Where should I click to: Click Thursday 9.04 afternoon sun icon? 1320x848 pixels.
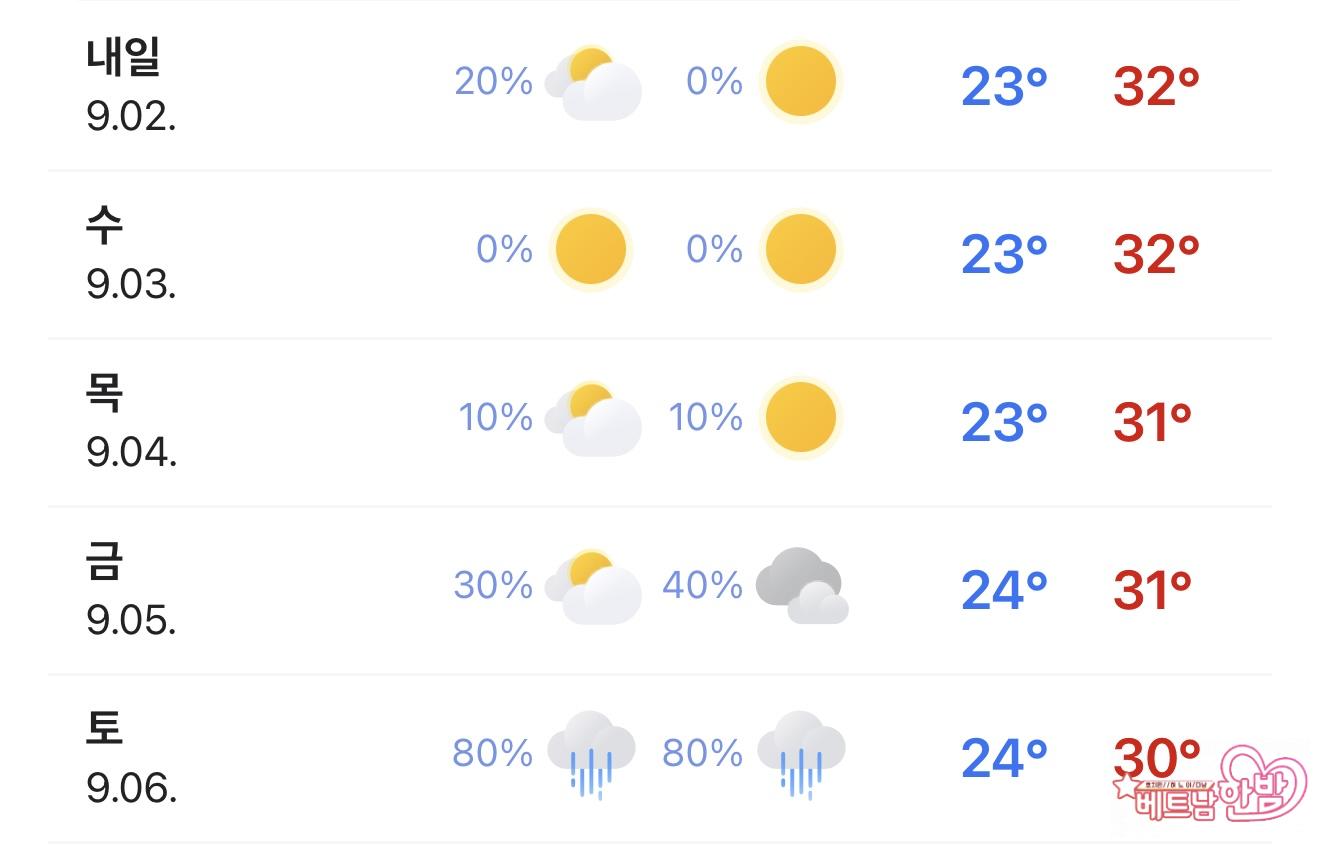[x=800, y=418]
